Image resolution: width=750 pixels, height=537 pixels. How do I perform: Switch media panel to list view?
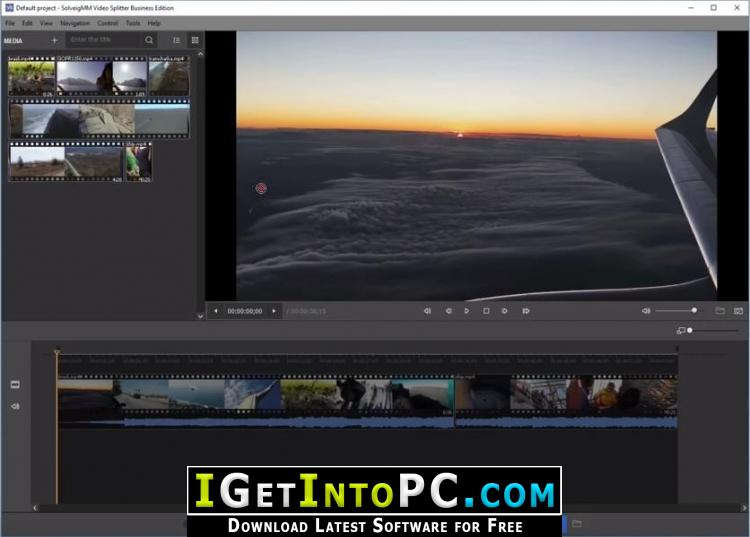tap(176, 40)
